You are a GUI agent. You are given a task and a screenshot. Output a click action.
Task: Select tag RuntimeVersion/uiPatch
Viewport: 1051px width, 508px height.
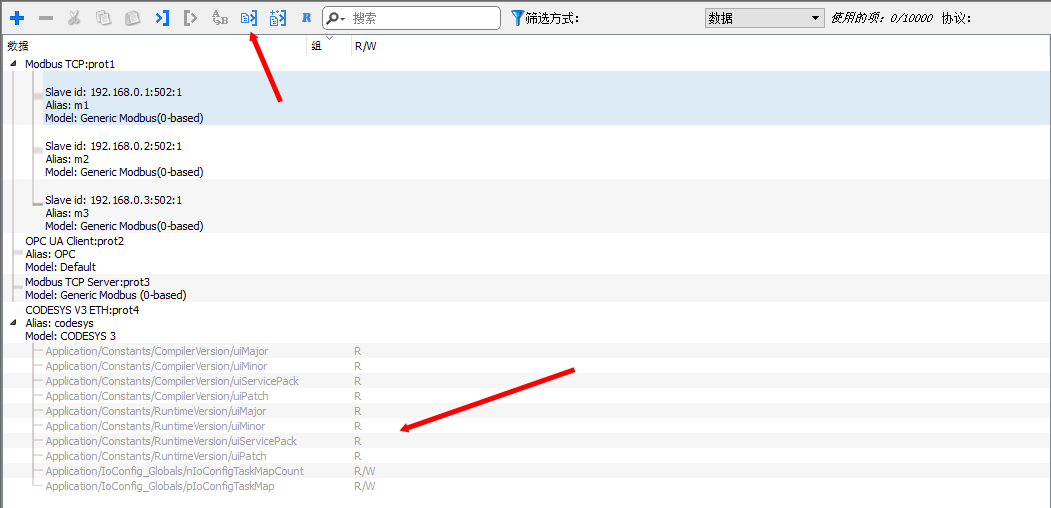coord(156,456)
